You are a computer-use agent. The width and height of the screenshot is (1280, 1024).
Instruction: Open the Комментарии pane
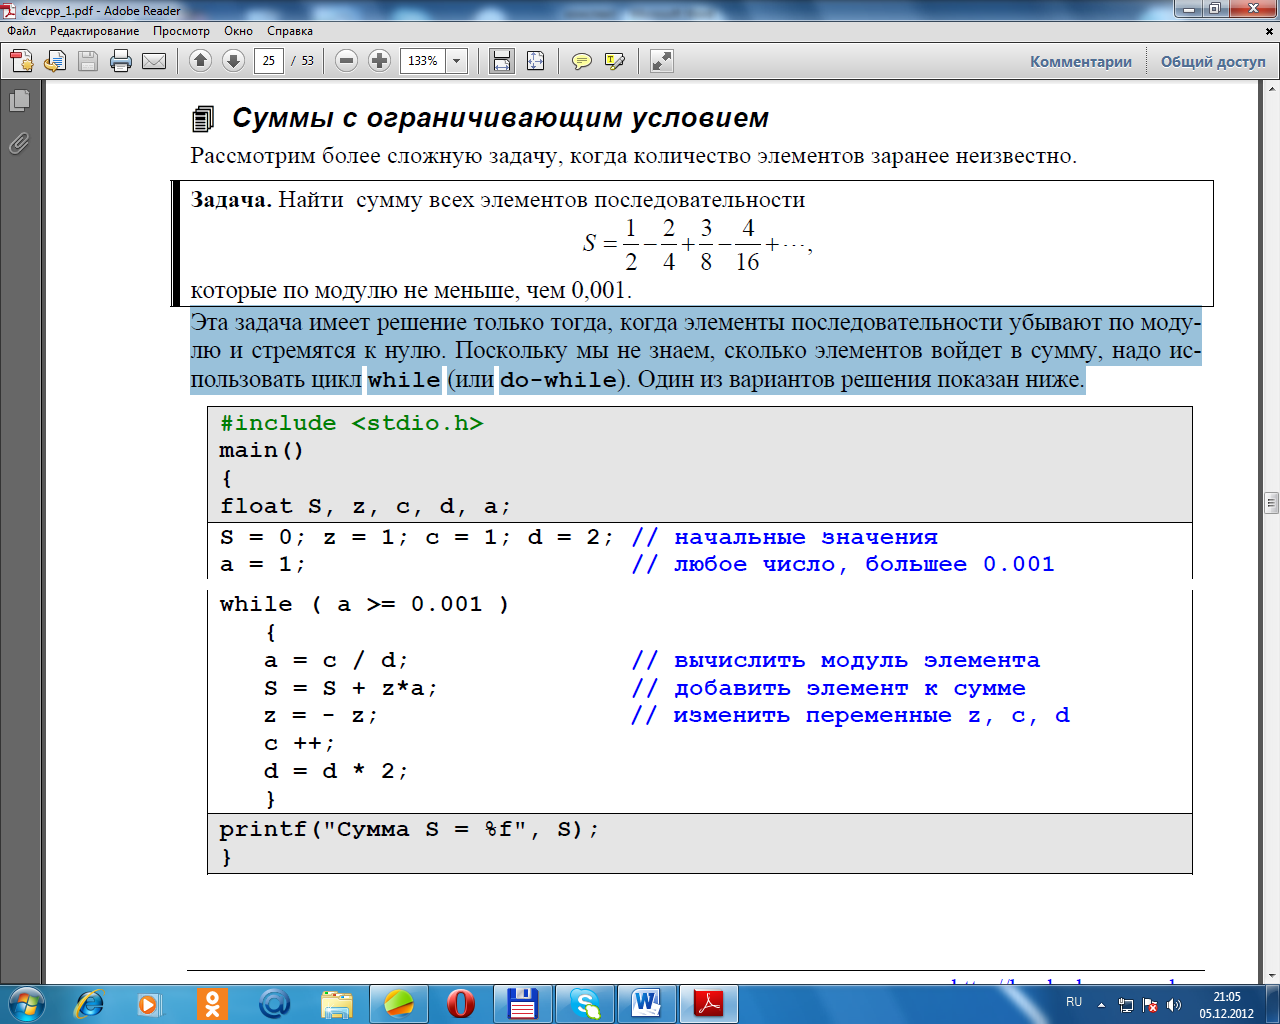pos(1081,61)
